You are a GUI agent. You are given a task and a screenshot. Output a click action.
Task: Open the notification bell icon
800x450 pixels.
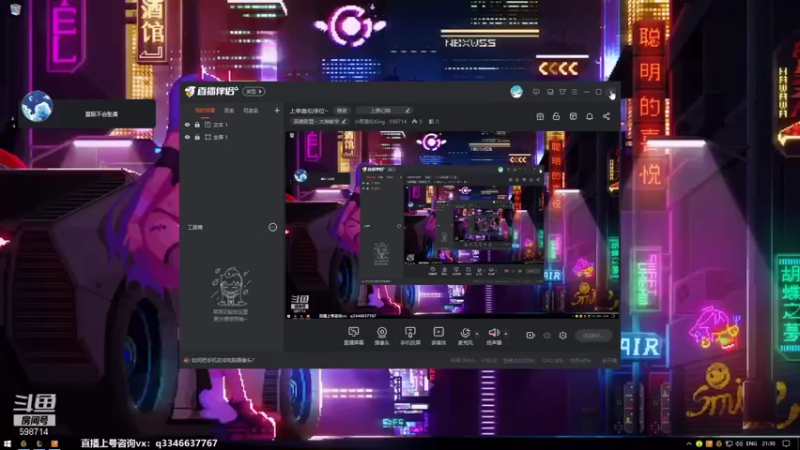[589, 116]
